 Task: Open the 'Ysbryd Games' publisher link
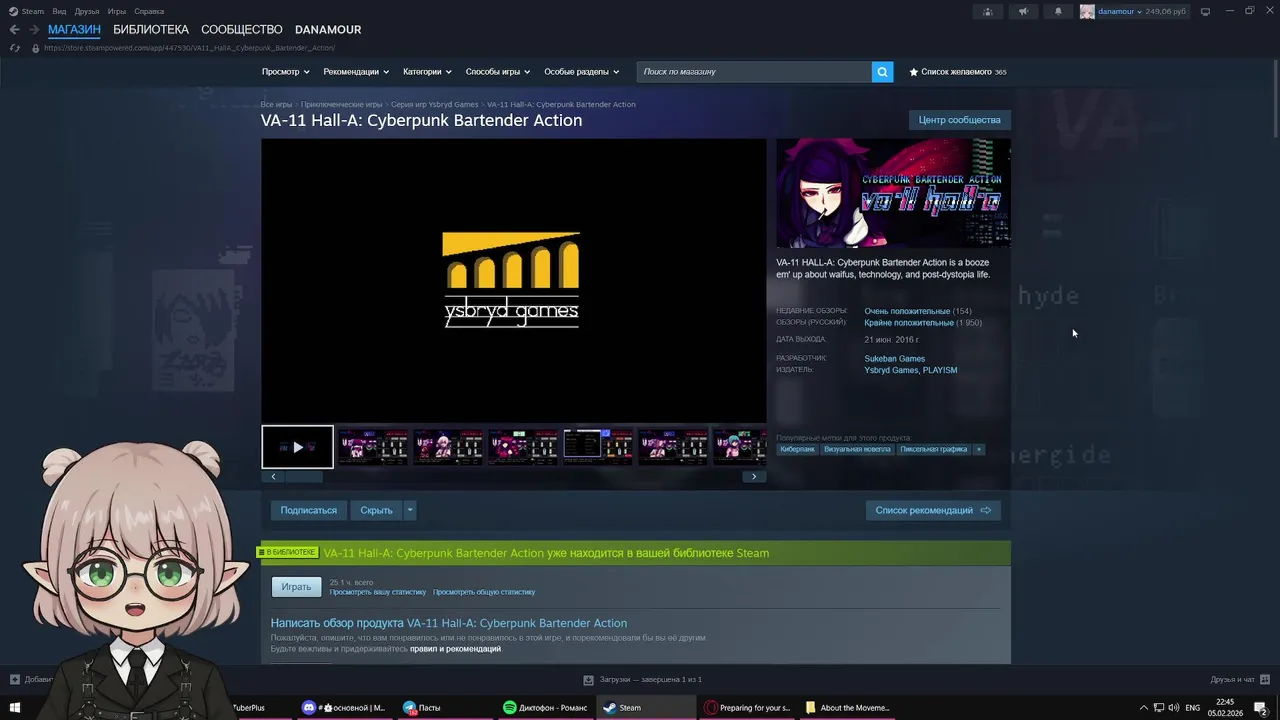891,370
